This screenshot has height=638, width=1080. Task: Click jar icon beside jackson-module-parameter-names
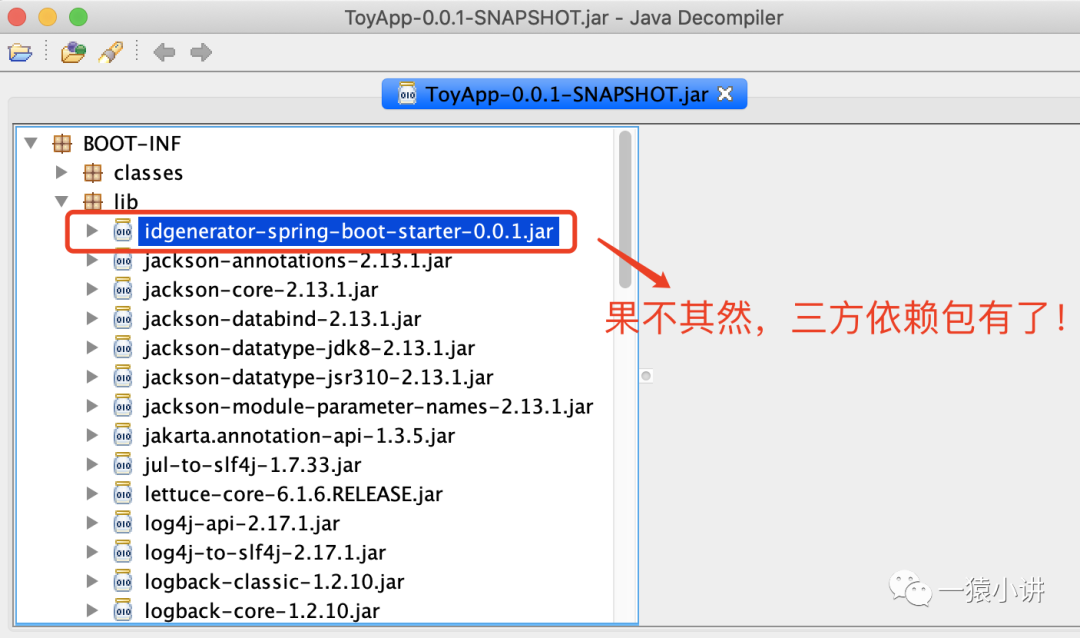coord(123,407)
